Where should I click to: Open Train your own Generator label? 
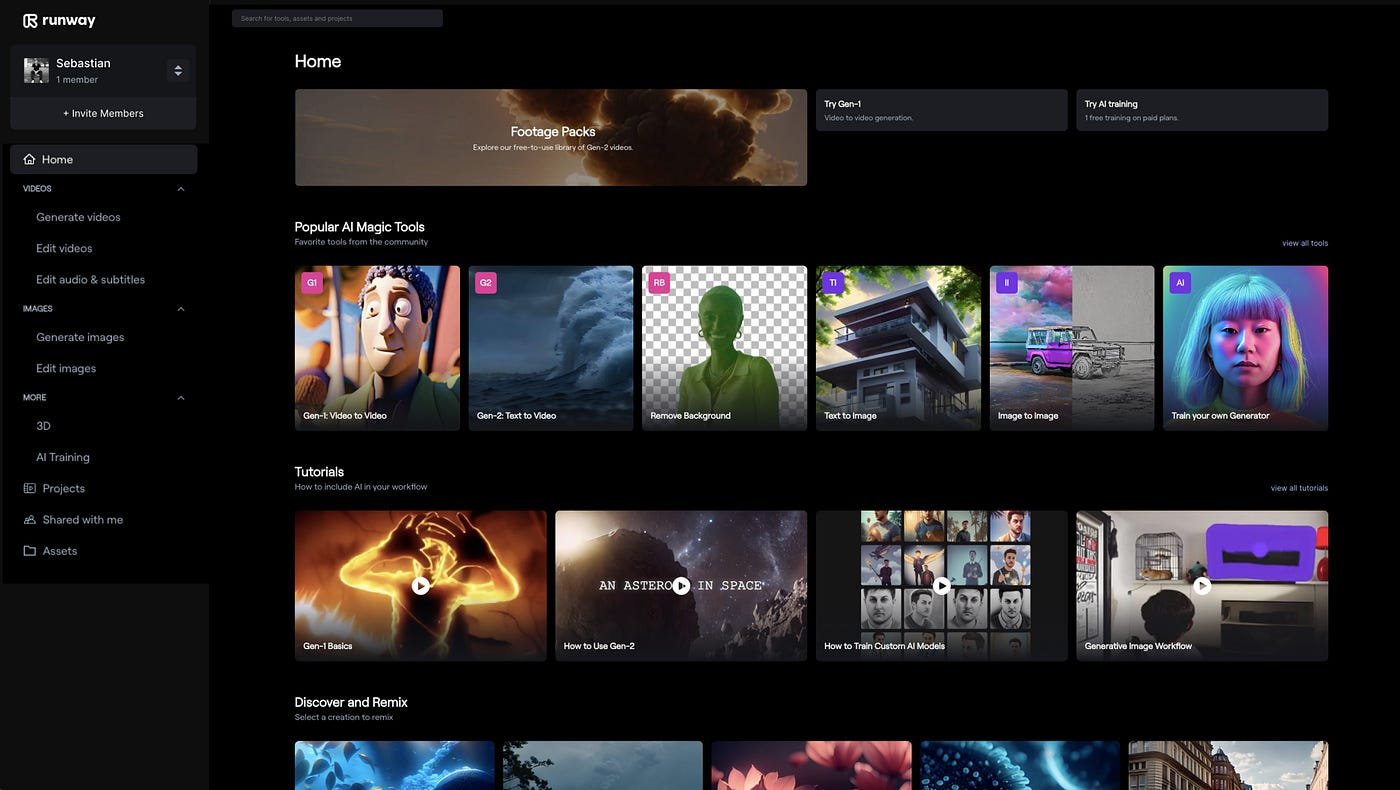click(1221, 416)
